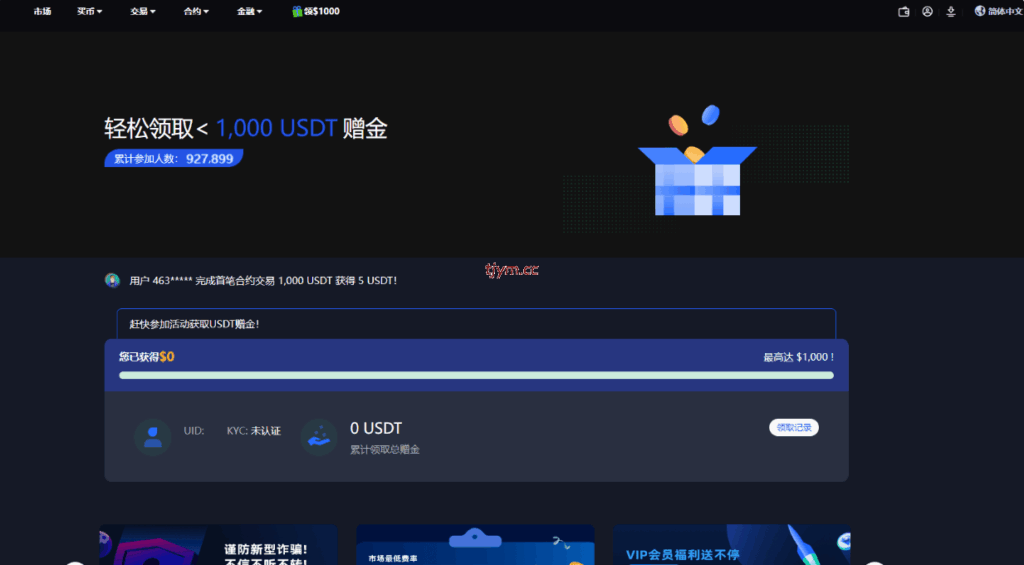Viewport: 1024px width, 565px height.
Task: Click the bonus progress bar
Action: click(x=476, y=375)
